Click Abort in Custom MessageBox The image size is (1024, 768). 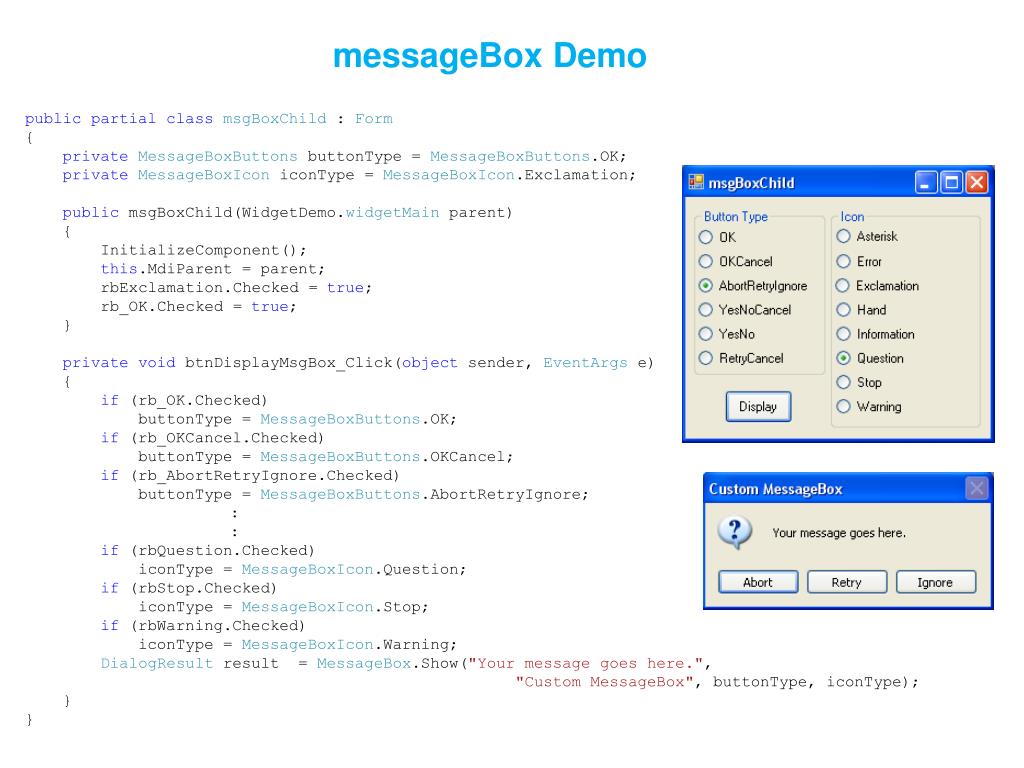tap(758, 582)
